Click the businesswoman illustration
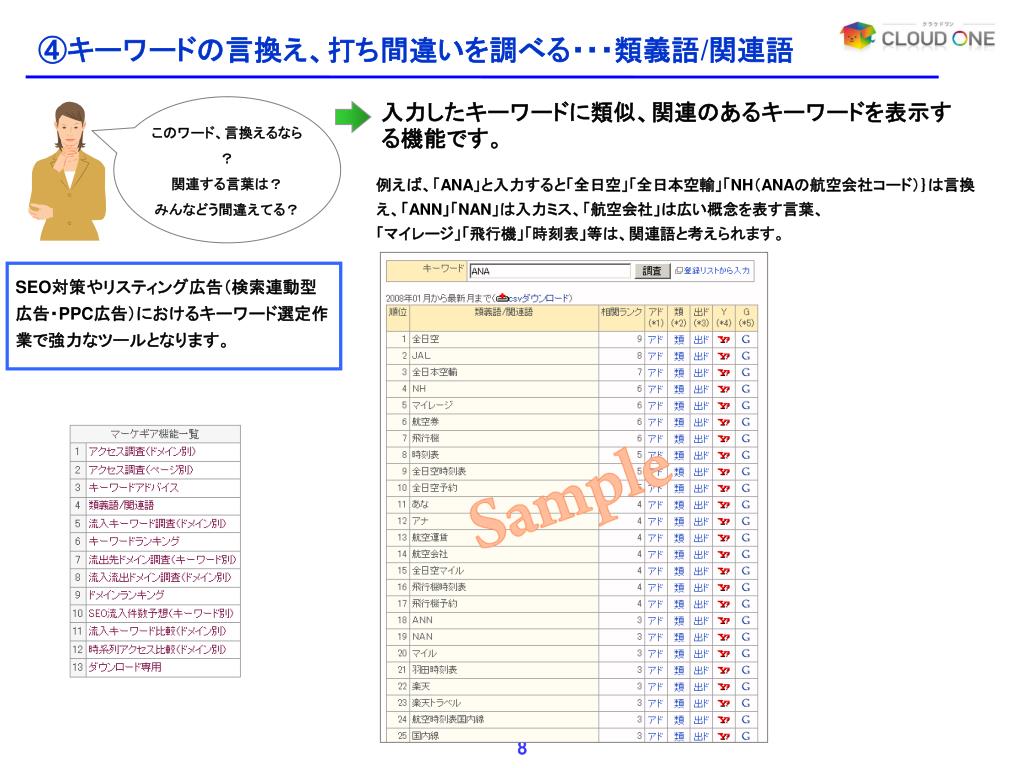This screenshot has width=1024, height=768. pos(69,171)
